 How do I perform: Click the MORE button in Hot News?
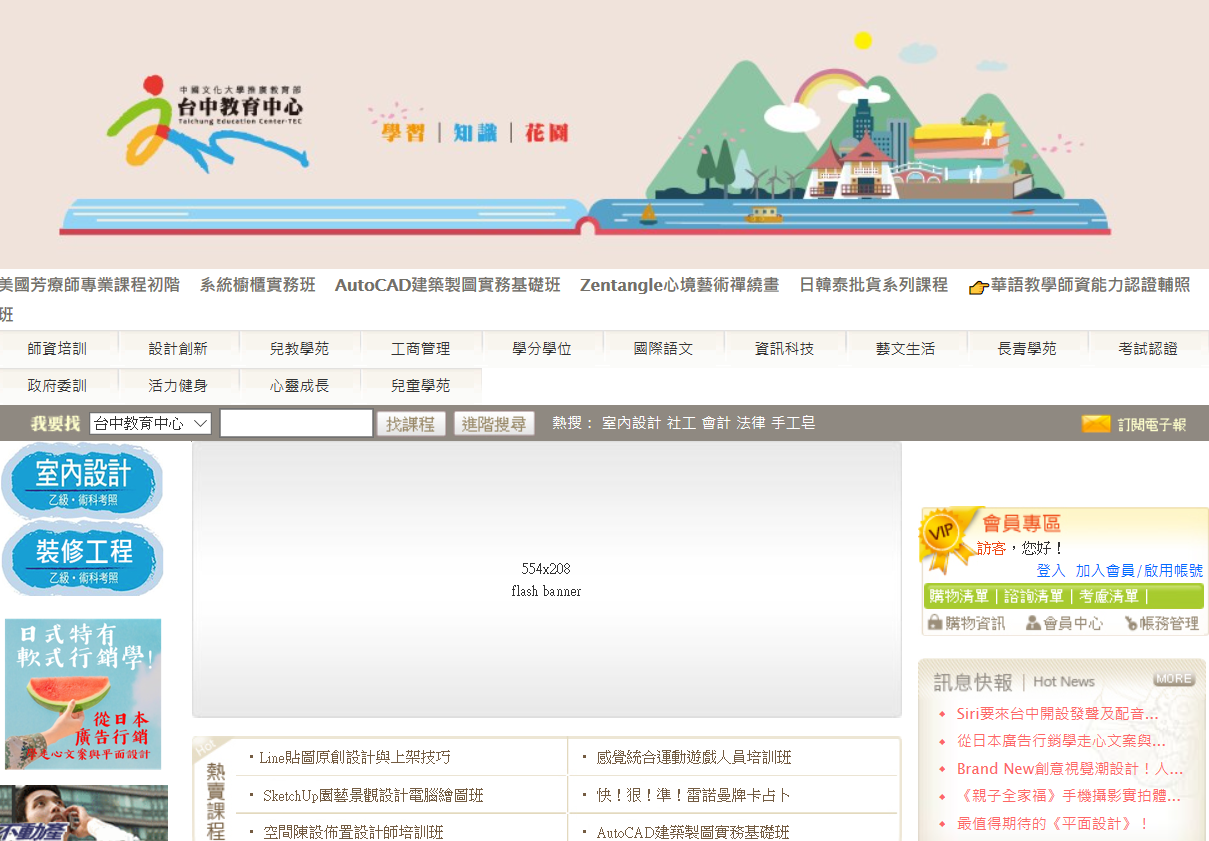tap(1173, 679)
